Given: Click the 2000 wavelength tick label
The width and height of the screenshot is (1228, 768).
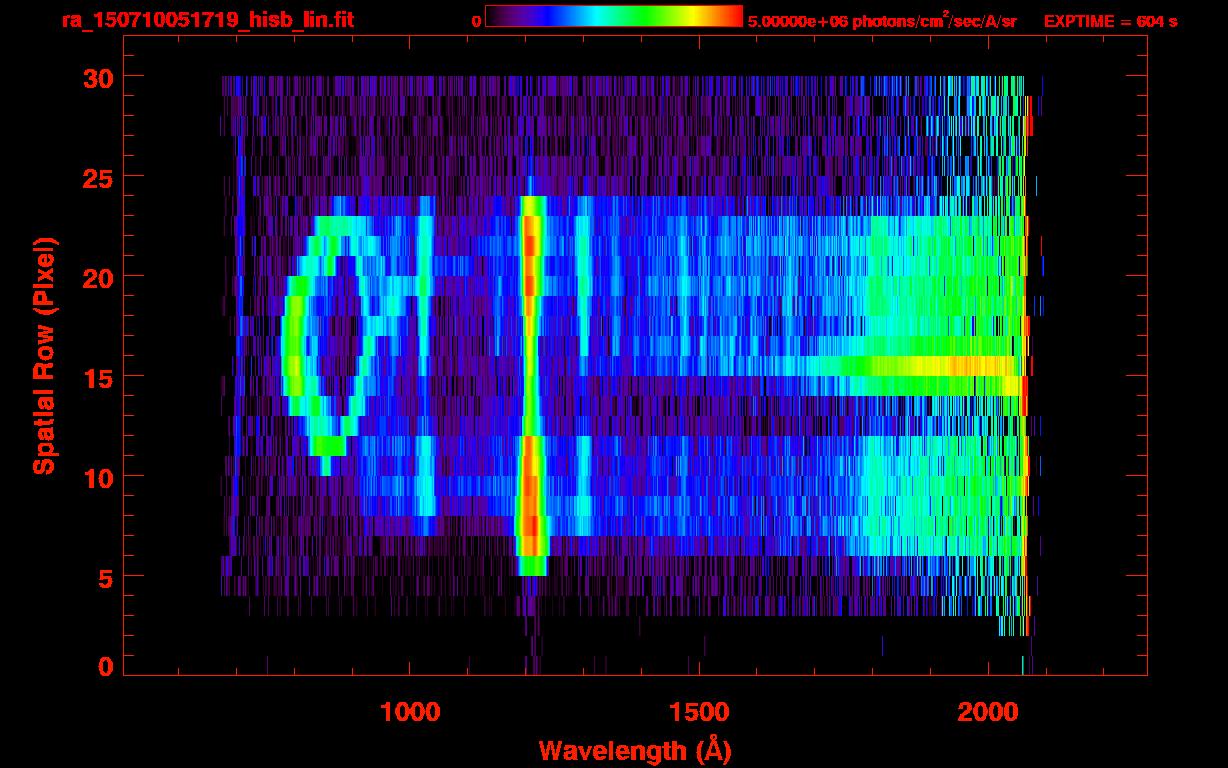Looking at the screenshot, I should click(x=988, y=712).
